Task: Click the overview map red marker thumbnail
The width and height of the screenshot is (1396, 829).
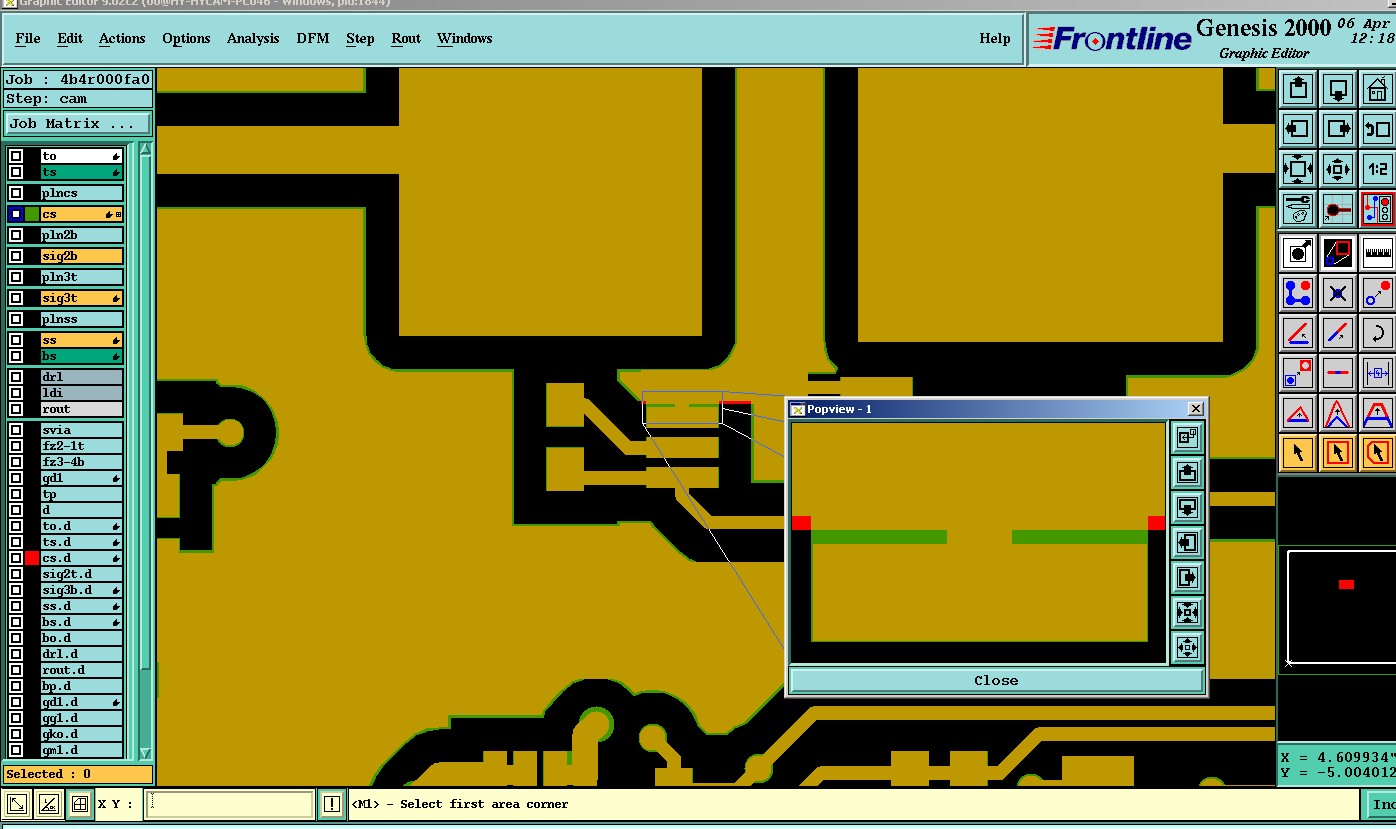Action: point(1346,584)
